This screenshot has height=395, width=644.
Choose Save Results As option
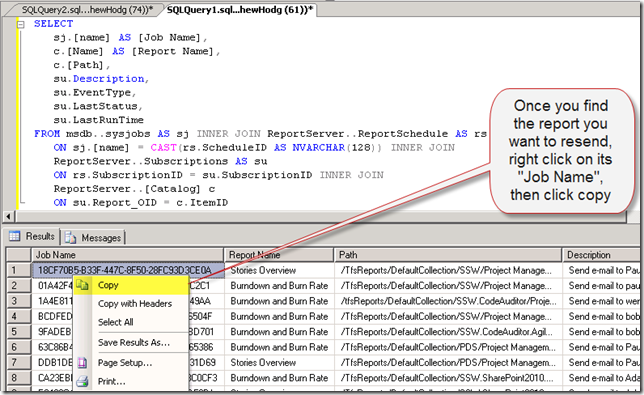click(x=133, y=342)
